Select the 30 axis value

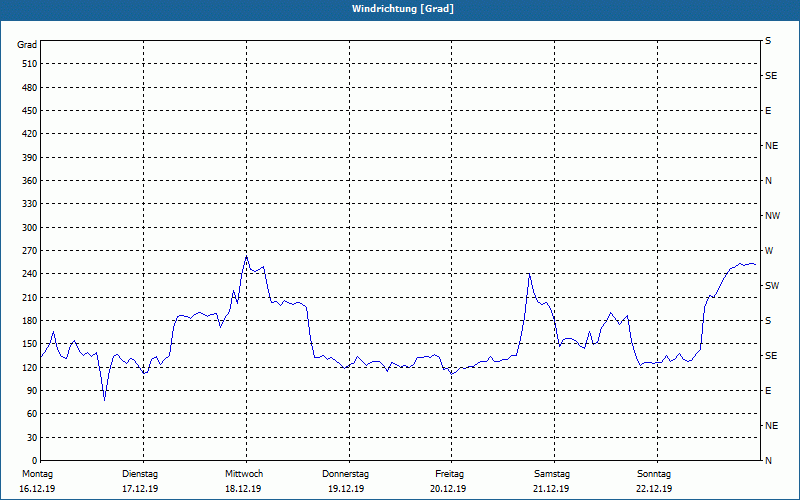click(x=32, y=438)
